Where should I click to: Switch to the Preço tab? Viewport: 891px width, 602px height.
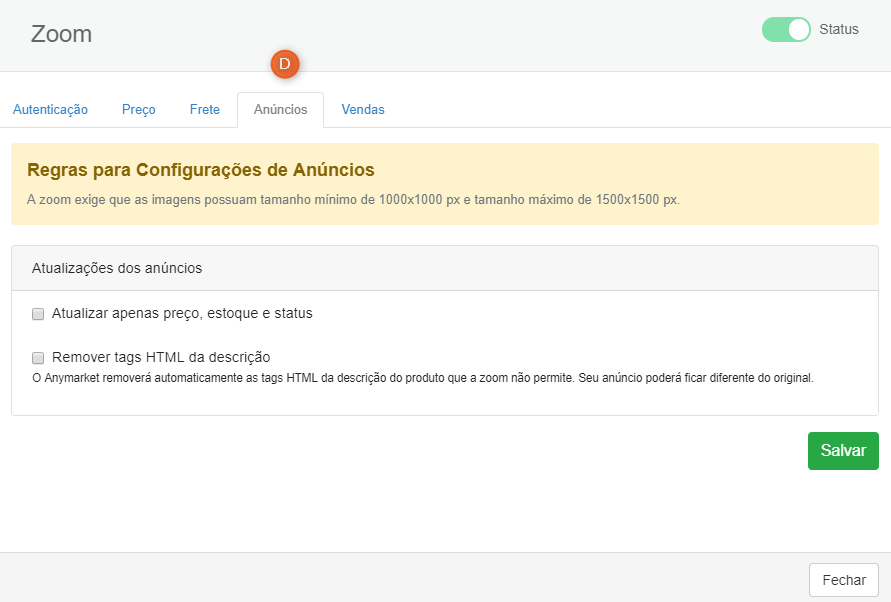139,109
